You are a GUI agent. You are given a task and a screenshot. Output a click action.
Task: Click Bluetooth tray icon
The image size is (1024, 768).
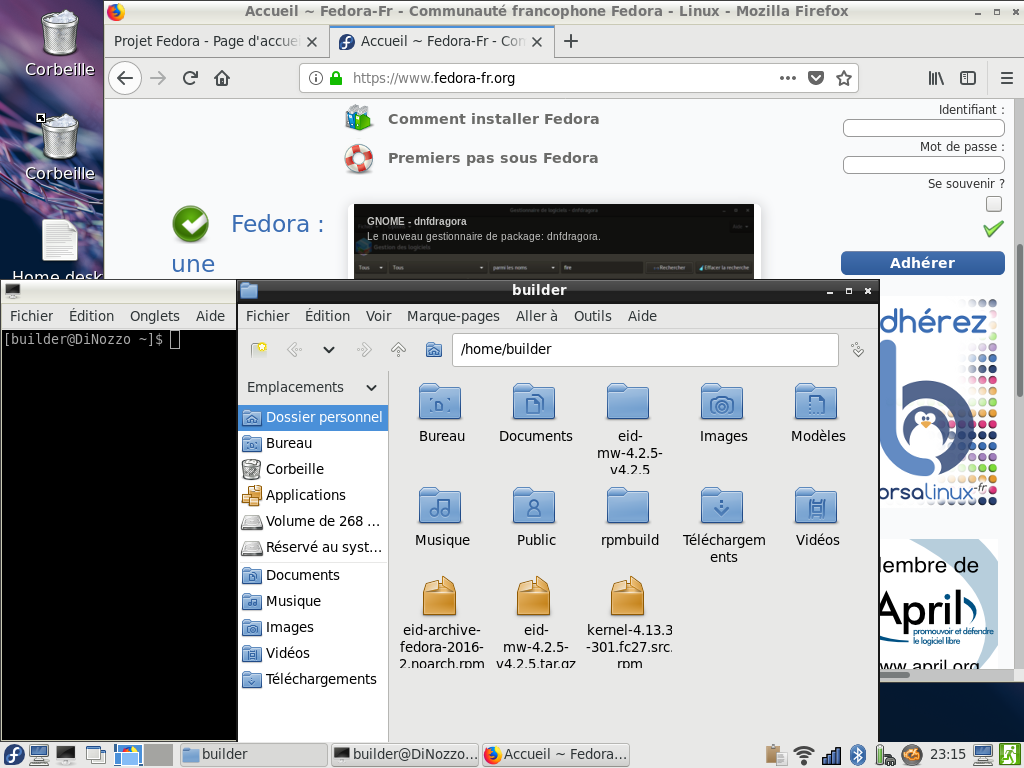(x=857, y=755)
